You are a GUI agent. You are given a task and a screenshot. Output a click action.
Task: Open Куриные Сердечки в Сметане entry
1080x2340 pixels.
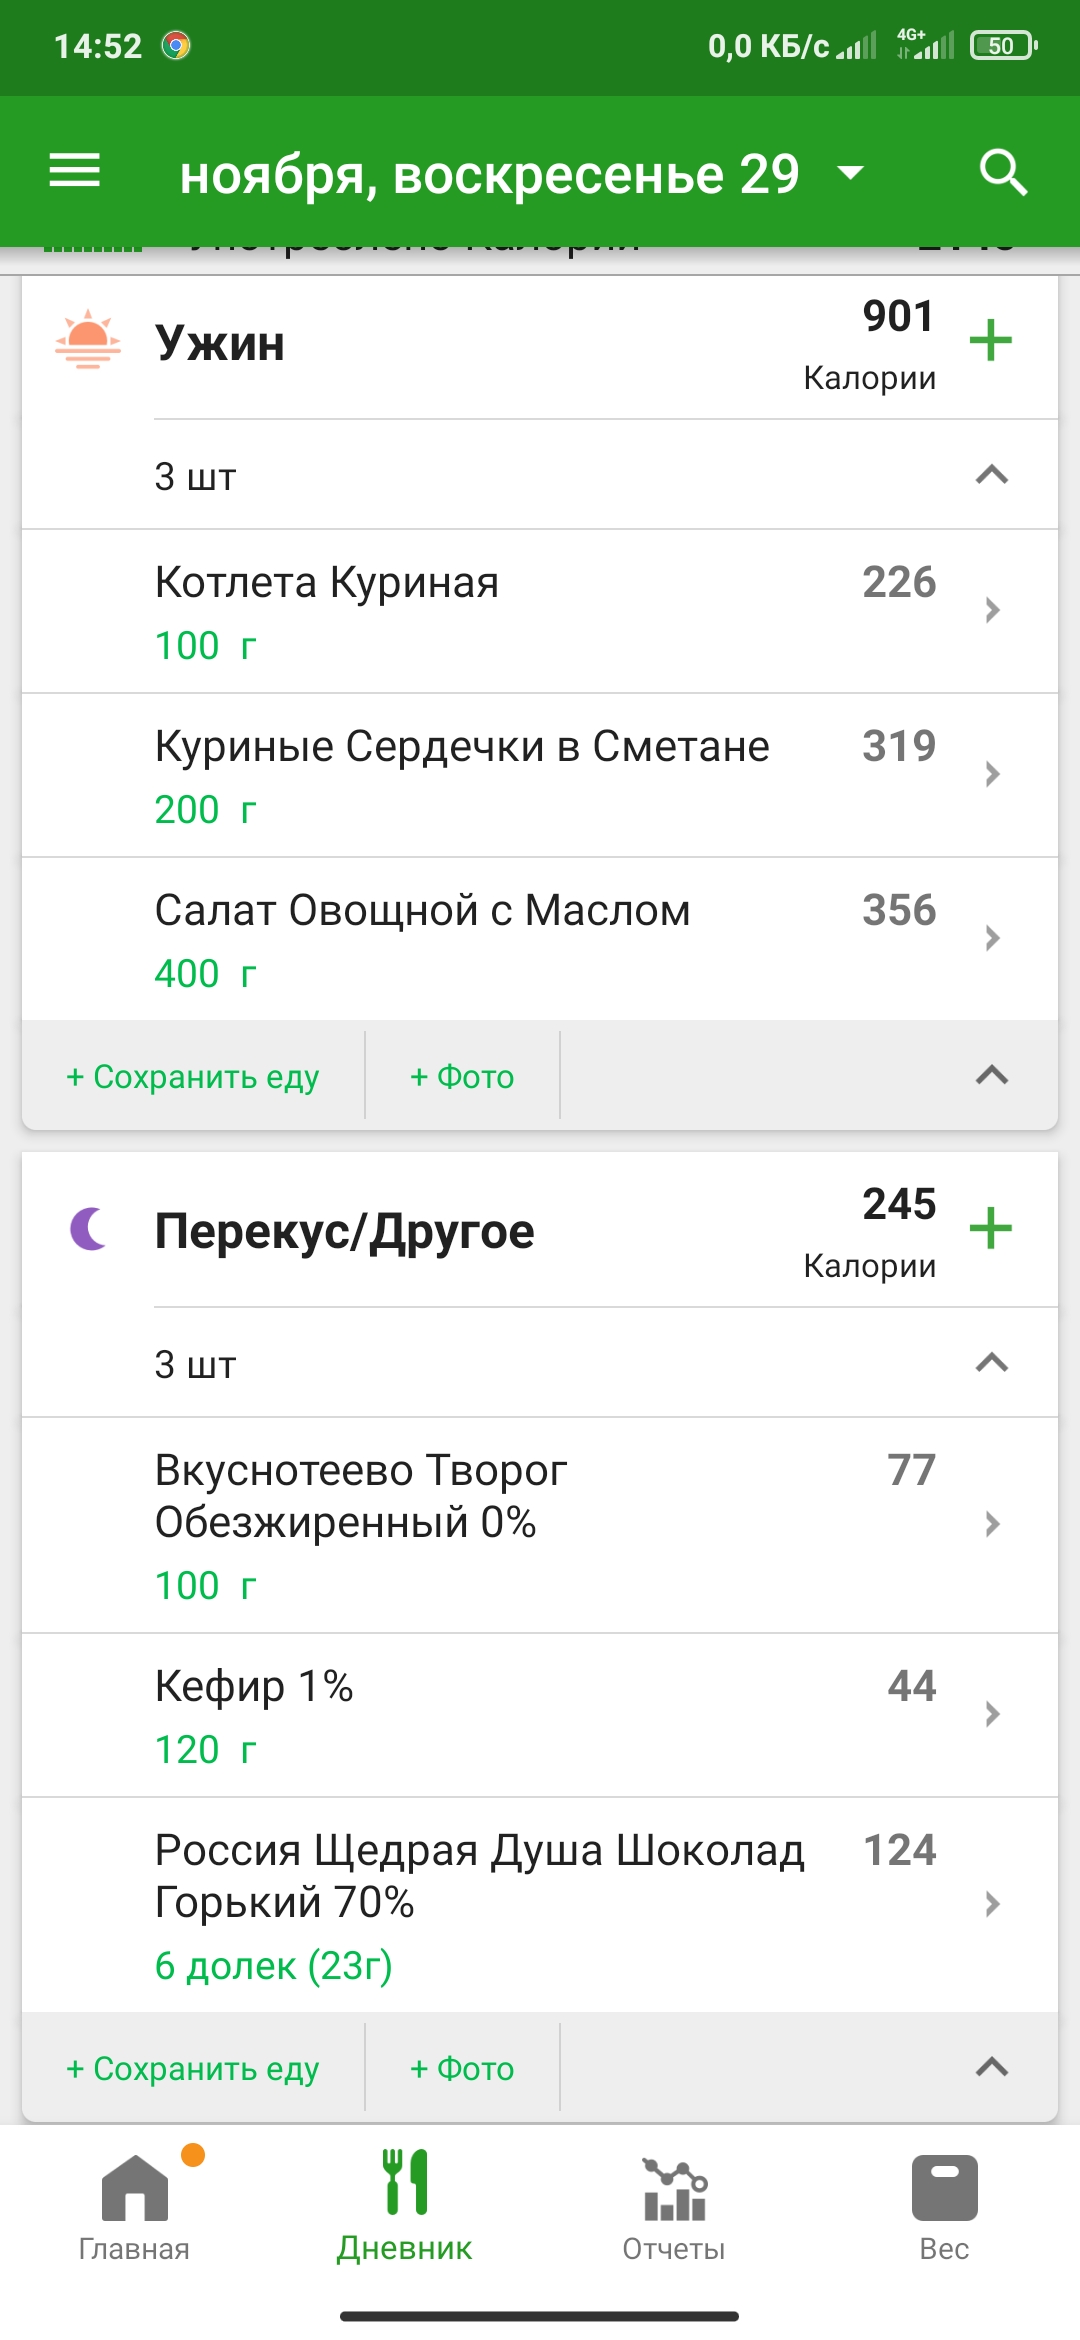point(540,775)
